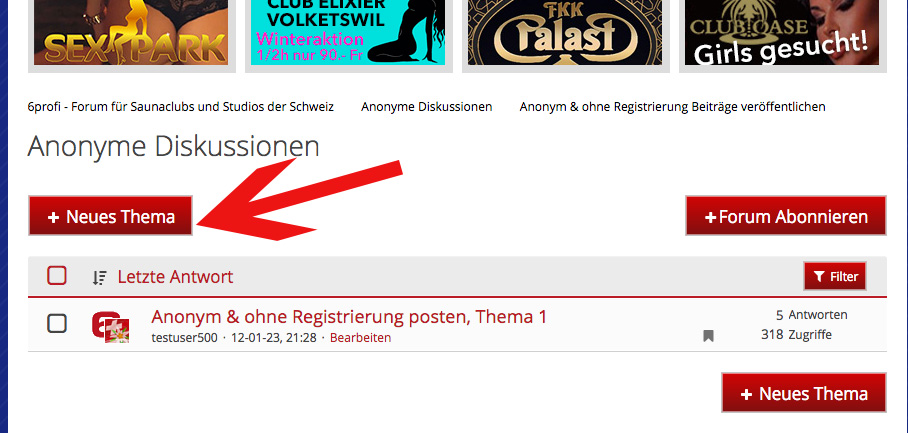The width and height of the screenshot is (908, 433).
Task: Click the funnel icon in the Filter button
Action: [819, 277]
